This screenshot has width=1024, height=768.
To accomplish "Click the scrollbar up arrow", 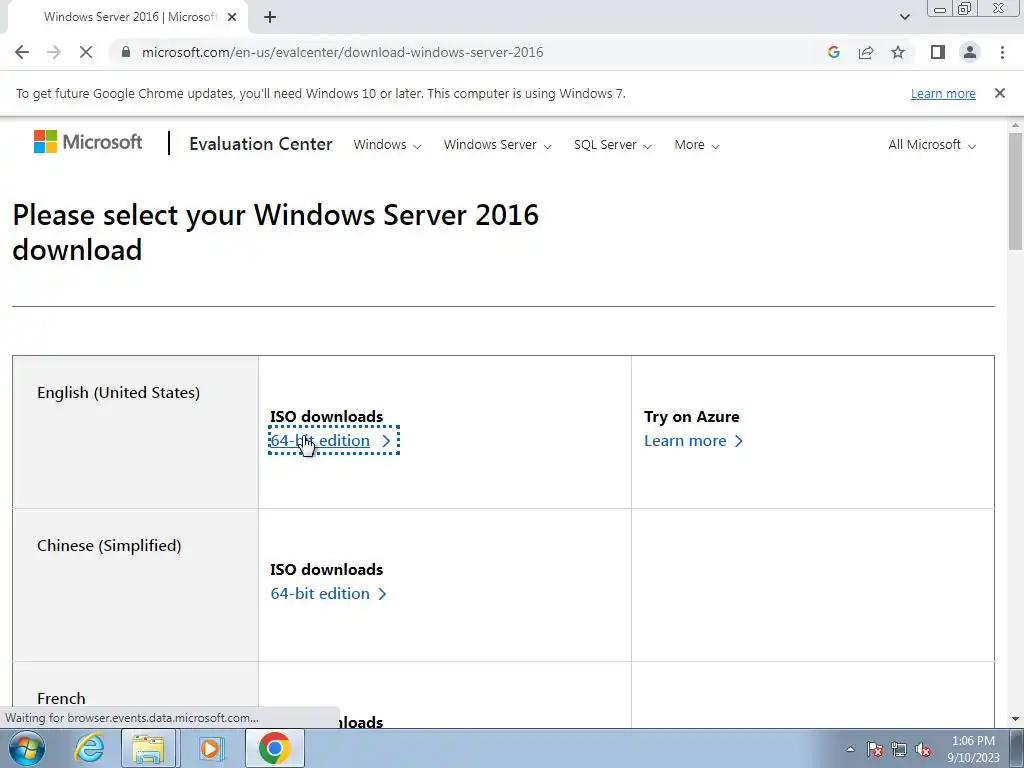I will [1015, 125].
